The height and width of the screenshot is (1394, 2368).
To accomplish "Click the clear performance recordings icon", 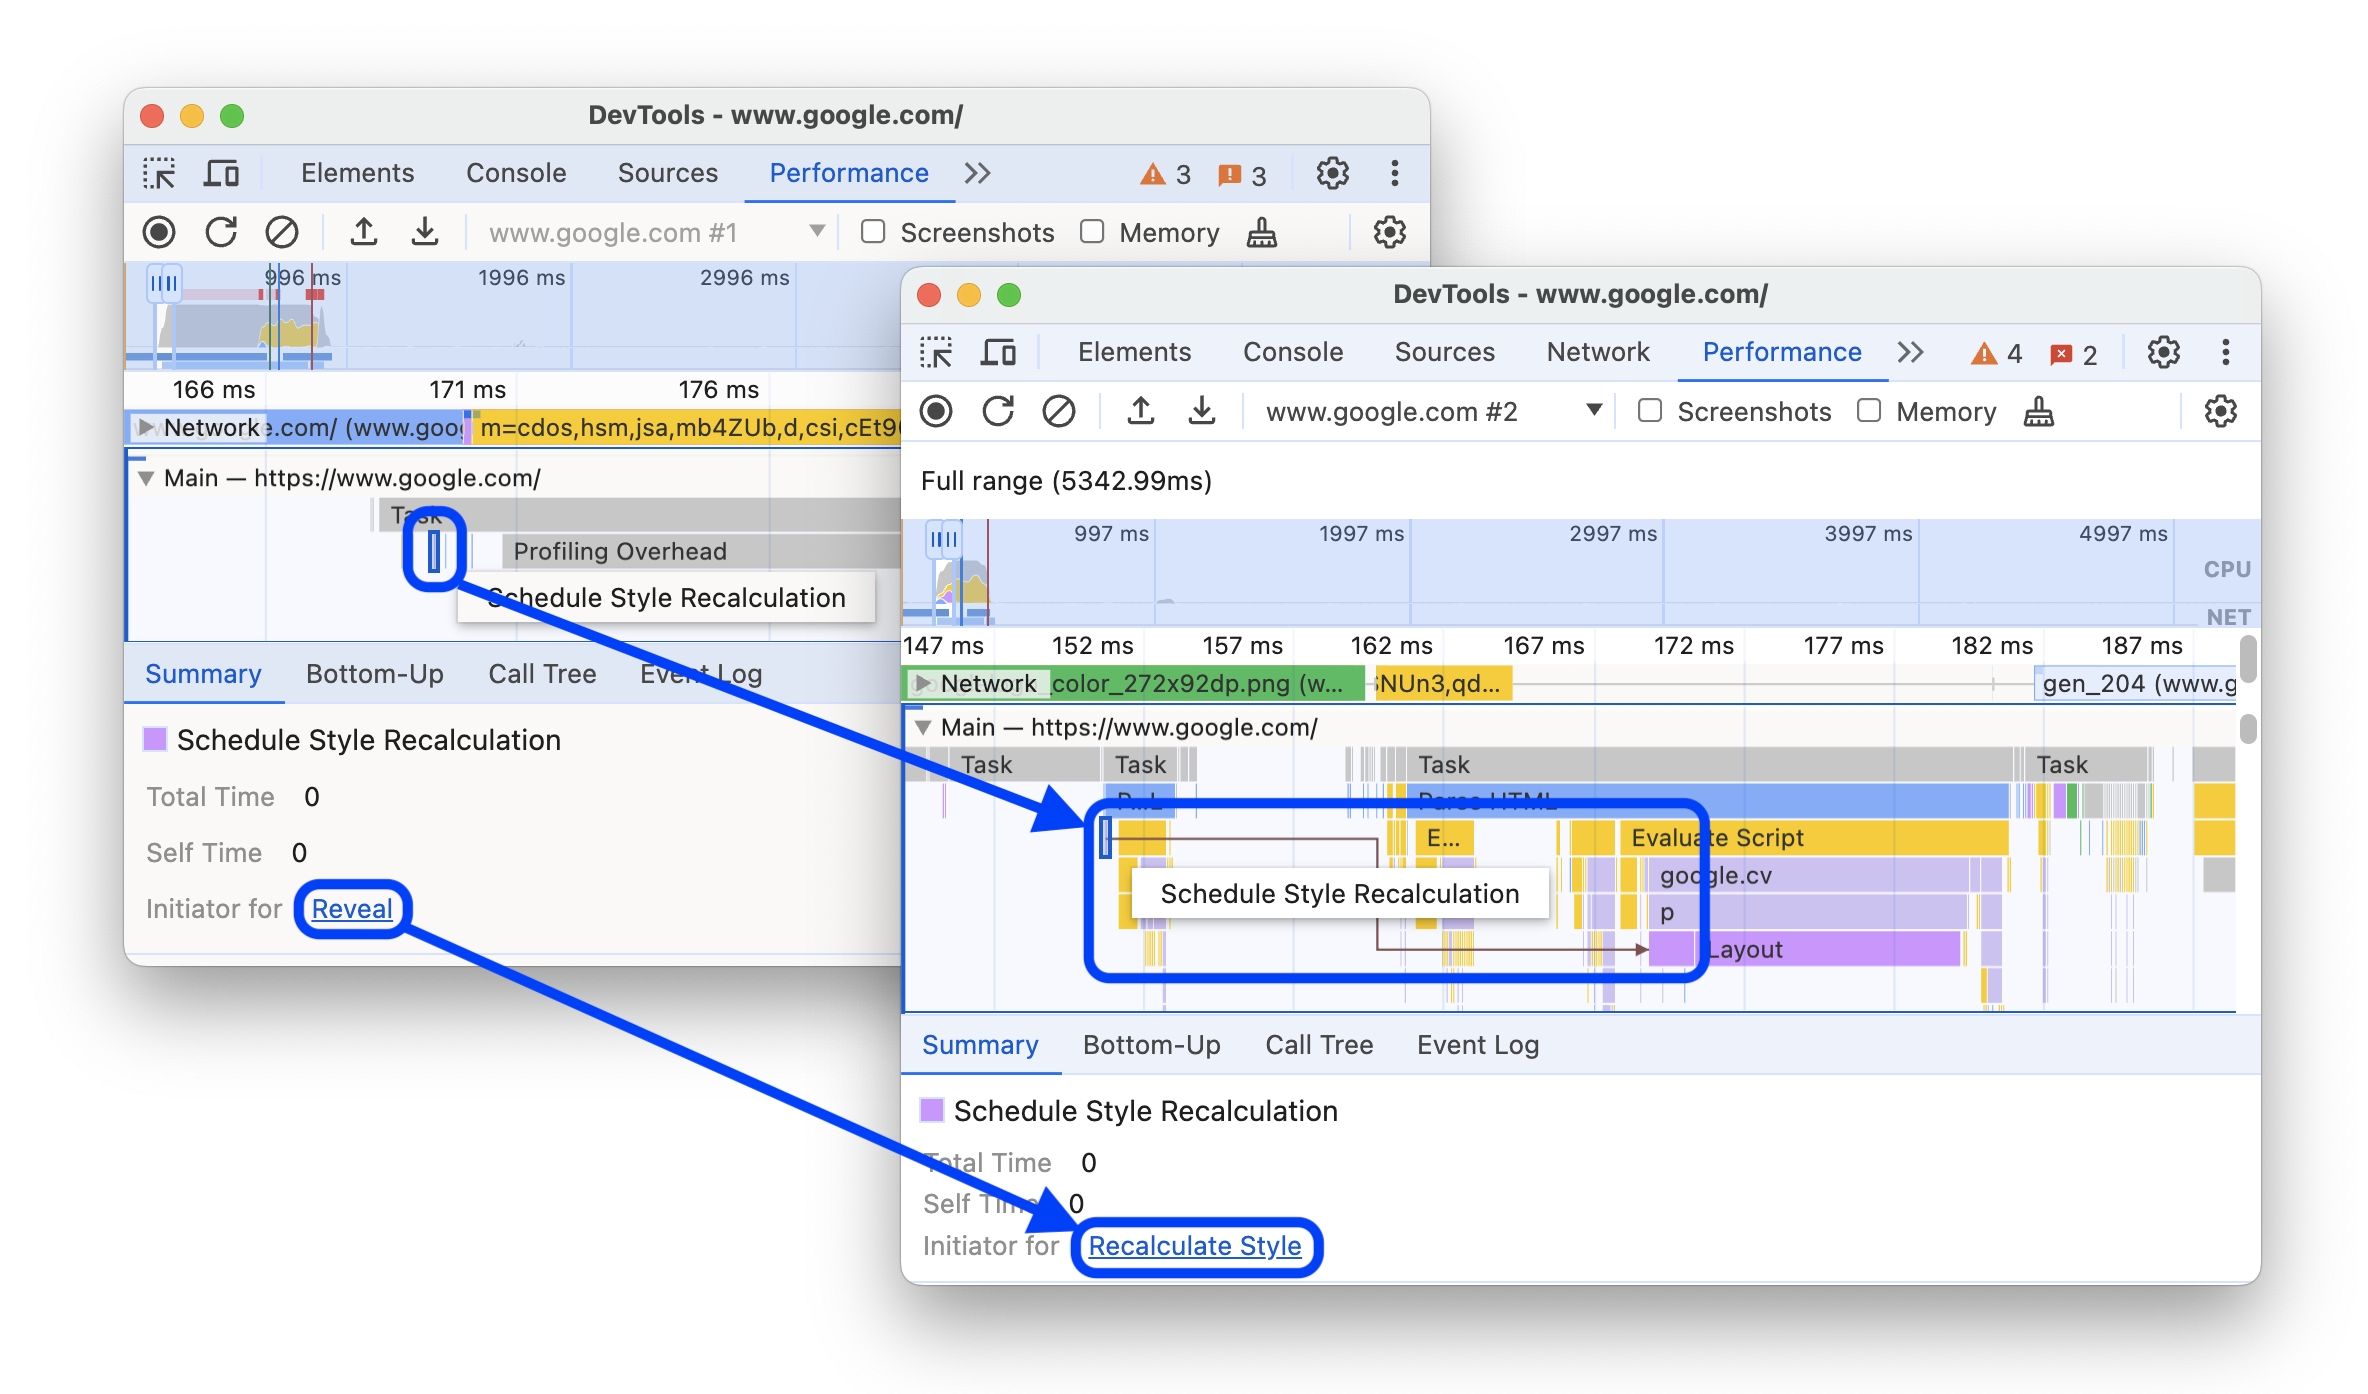I will coord(1059,413).
